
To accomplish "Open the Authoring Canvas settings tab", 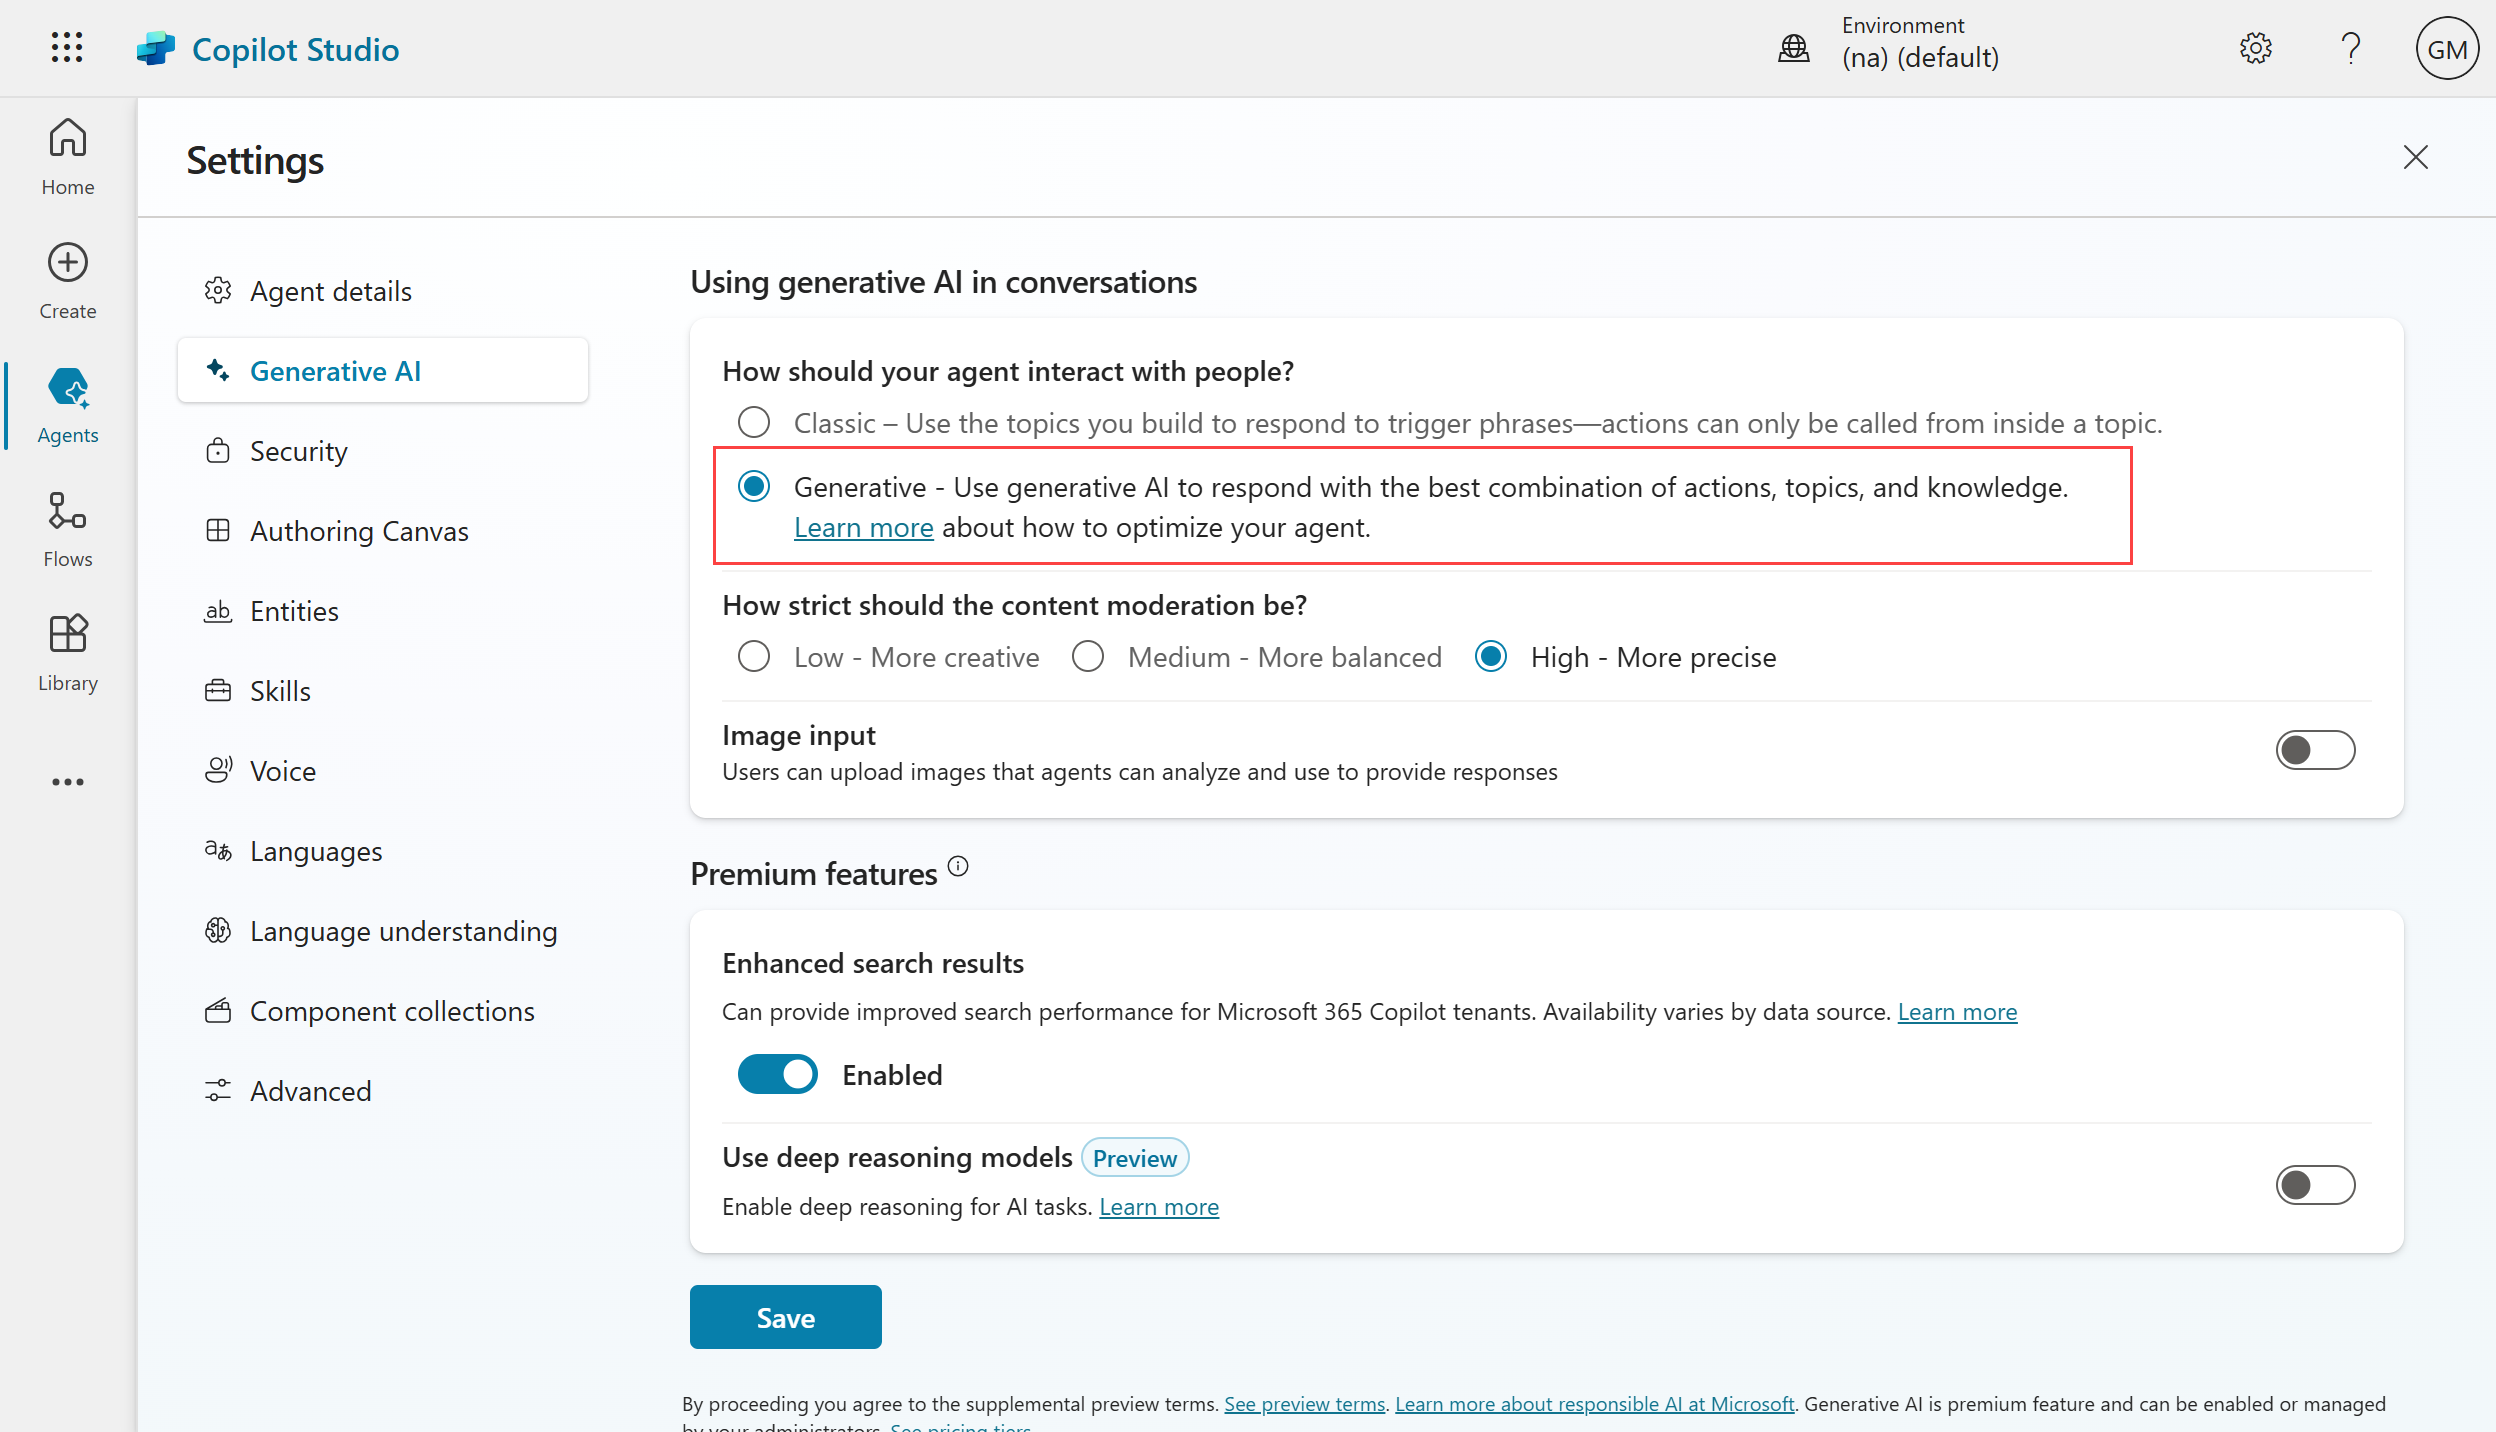I will 358,531.
